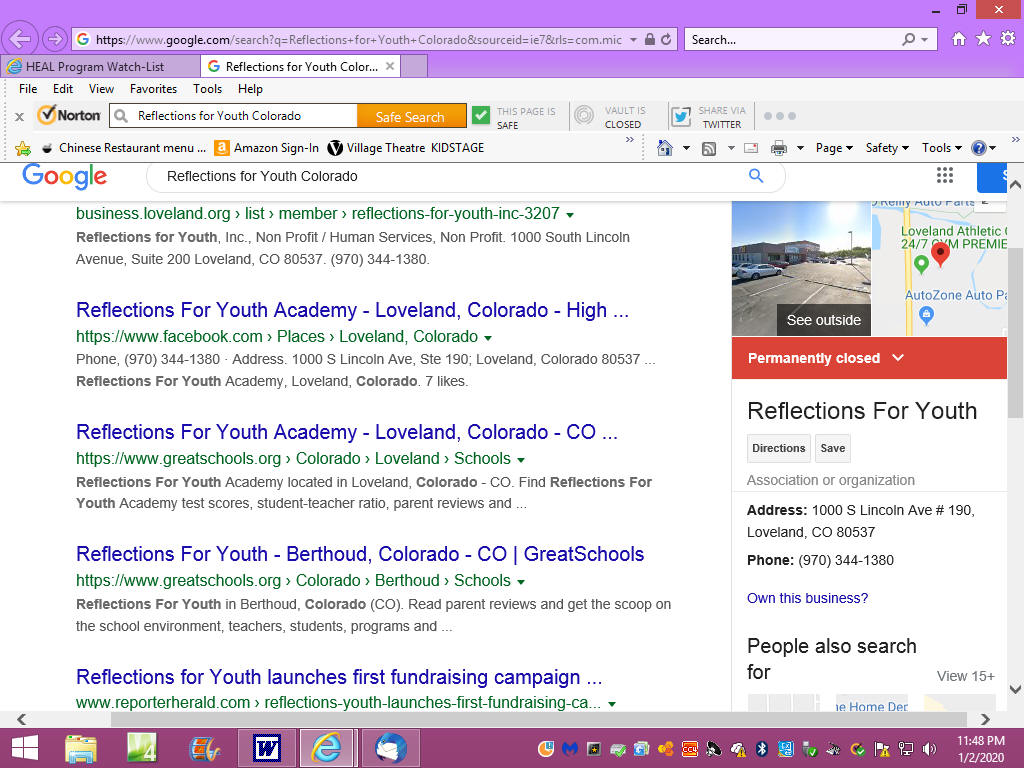Click Own this business link
Viewport: 1024px width, 768px height.
pos(807,598)
